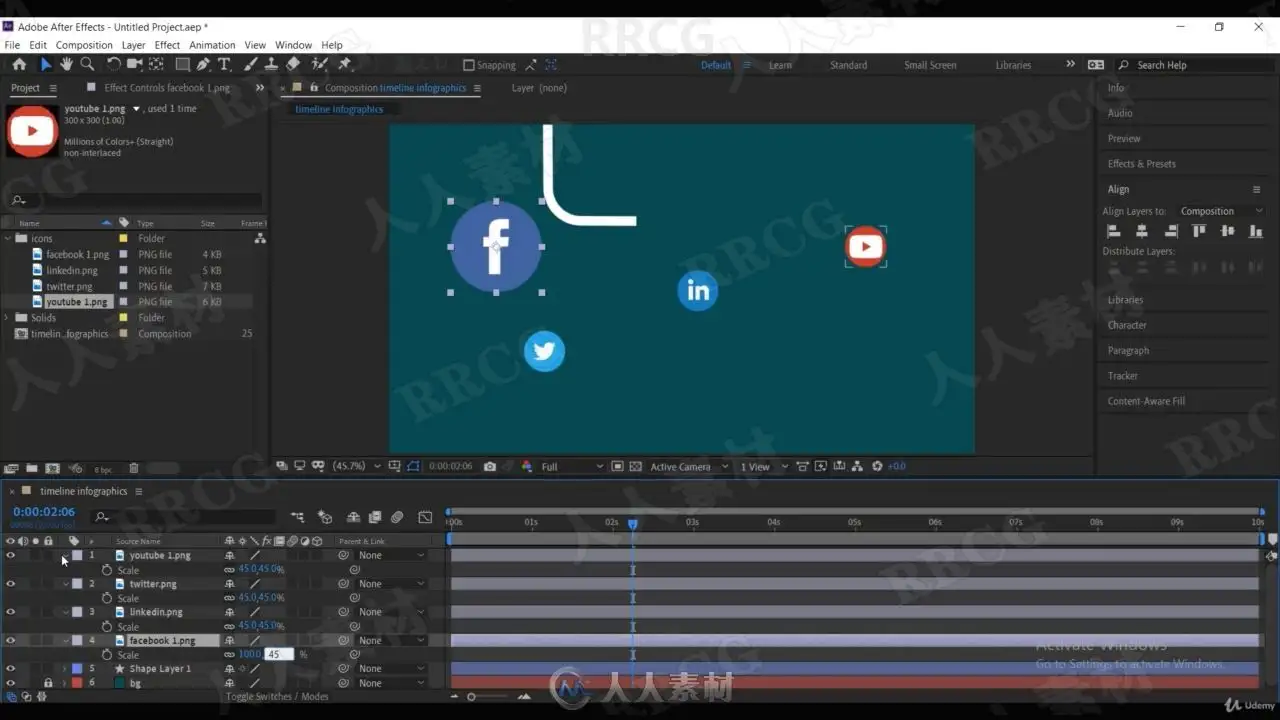Screen dimensions: 1280x720
Task: Select the Eraser tool
Action: click(293, 64)
